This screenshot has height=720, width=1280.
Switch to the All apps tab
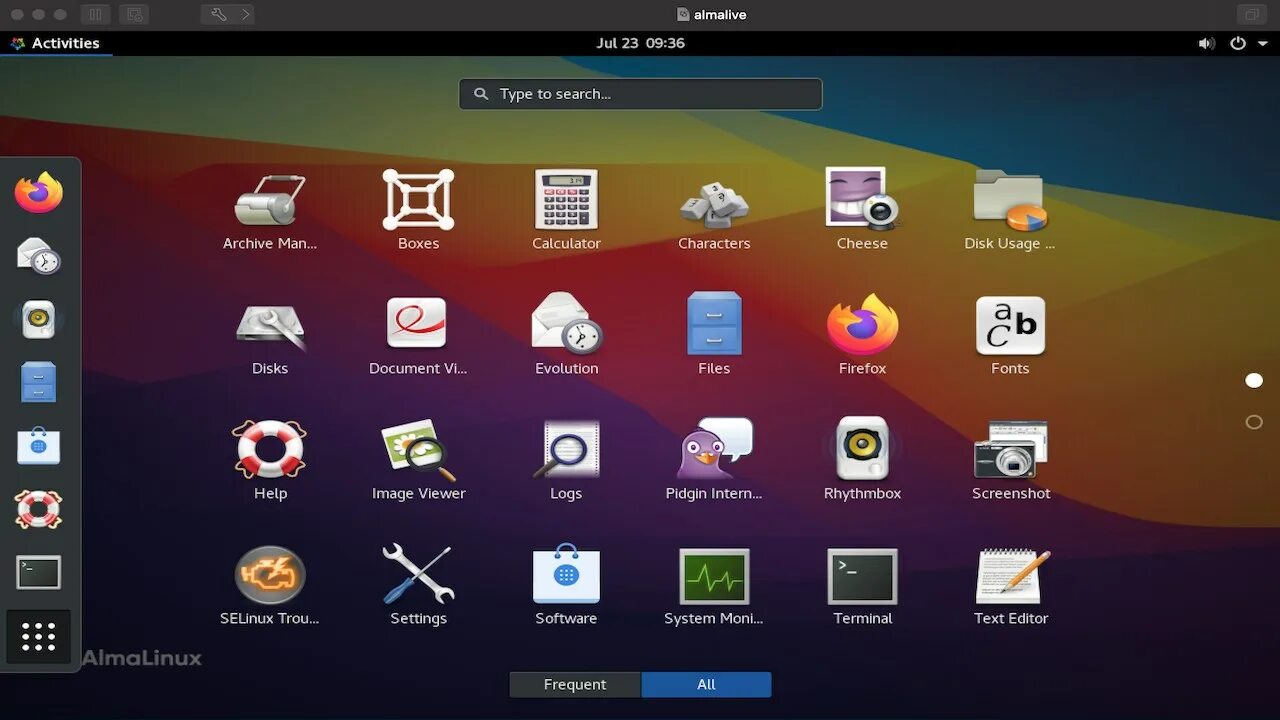706,684
